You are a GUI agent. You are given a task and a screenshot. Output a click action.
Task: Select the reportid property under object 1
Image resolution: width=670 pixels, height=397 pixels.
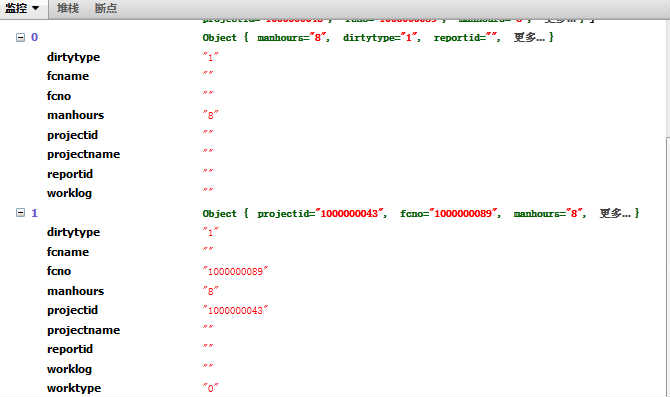[70, 349]
